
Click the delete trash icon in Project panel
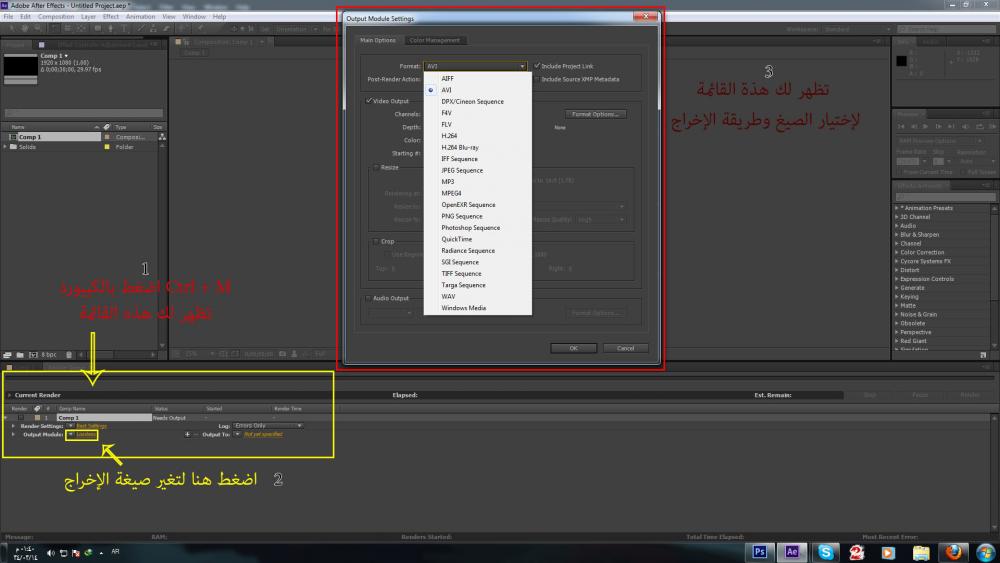[x=69, y=355]
